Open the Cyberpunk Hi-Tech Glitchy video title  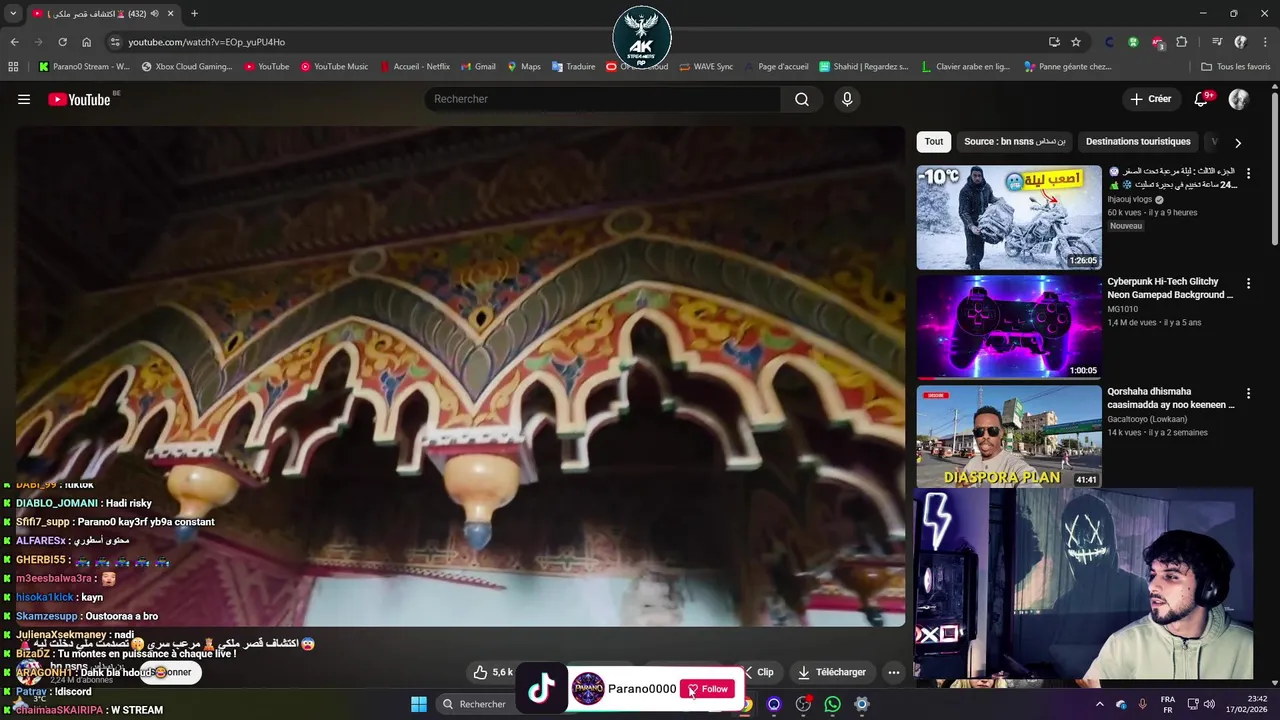tap(1170, 288)
